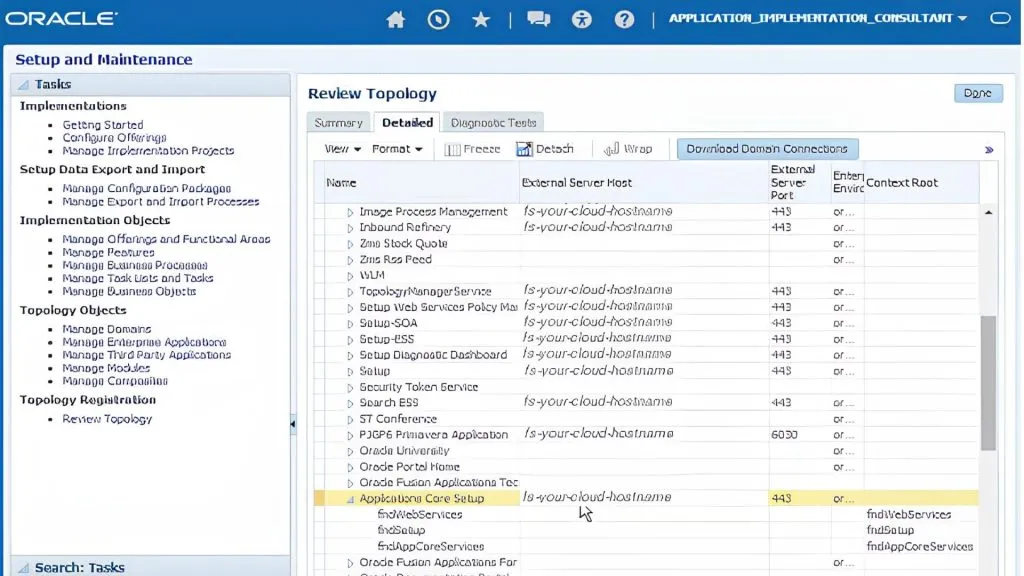Open Manage Third Party Applications link
Viewport: 1024px width, 576px height.
coord(146,355)
